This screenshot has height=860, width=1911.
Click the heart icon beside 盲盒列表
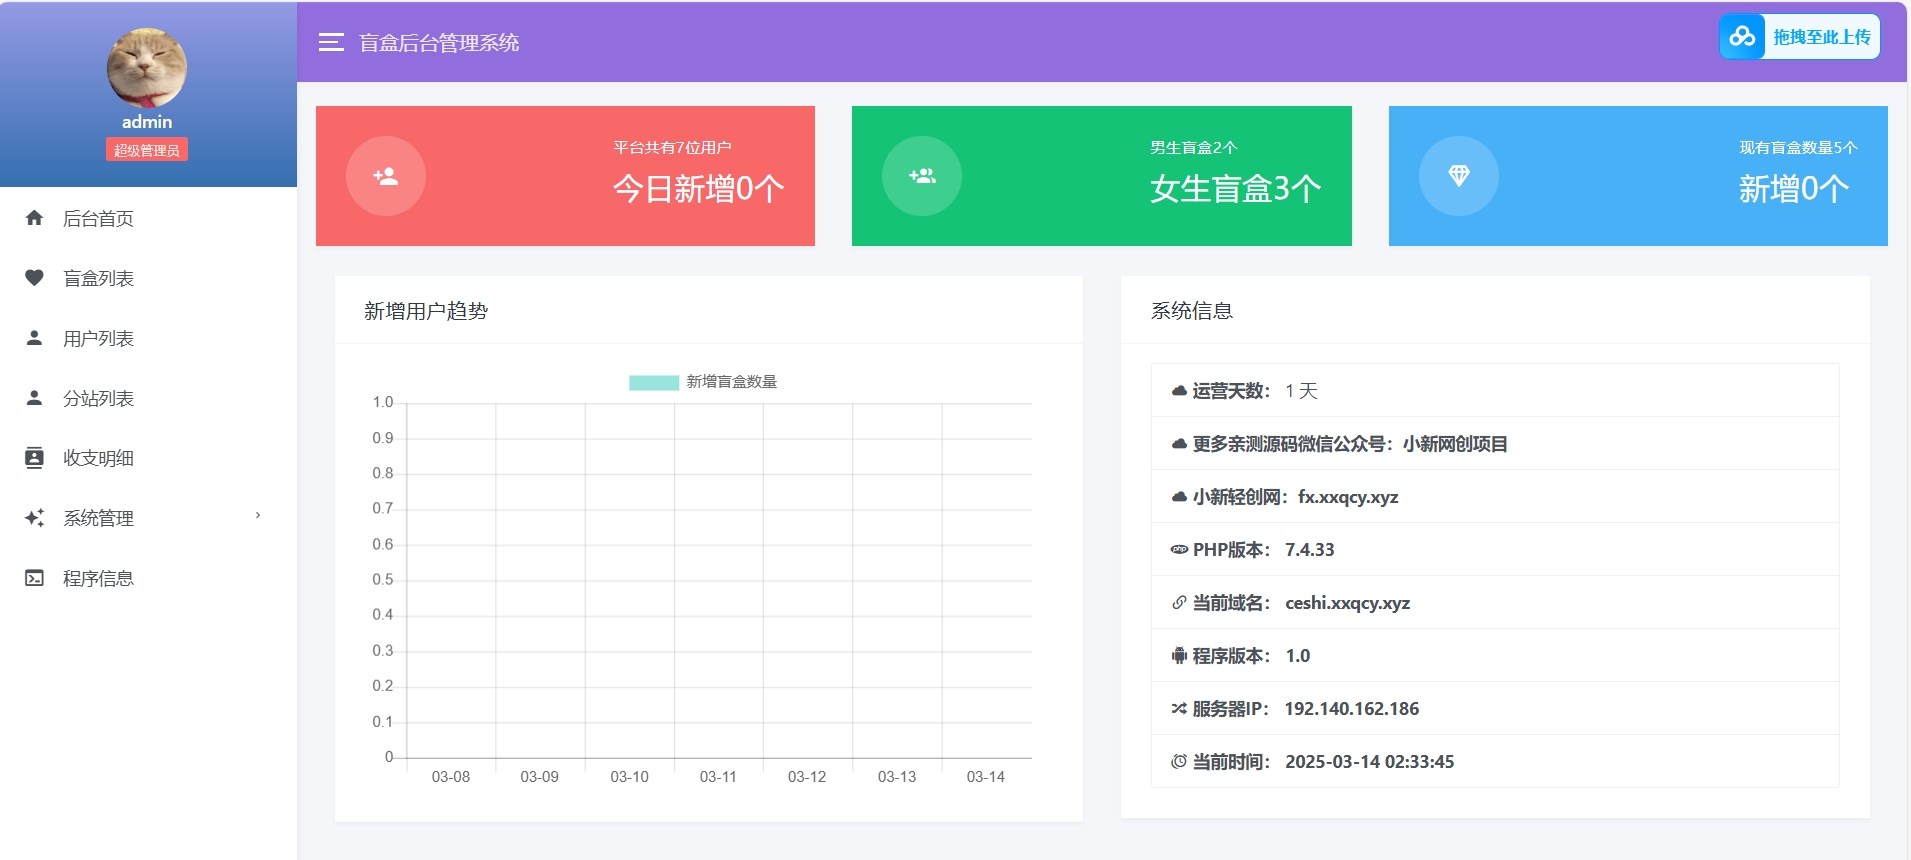34,278
